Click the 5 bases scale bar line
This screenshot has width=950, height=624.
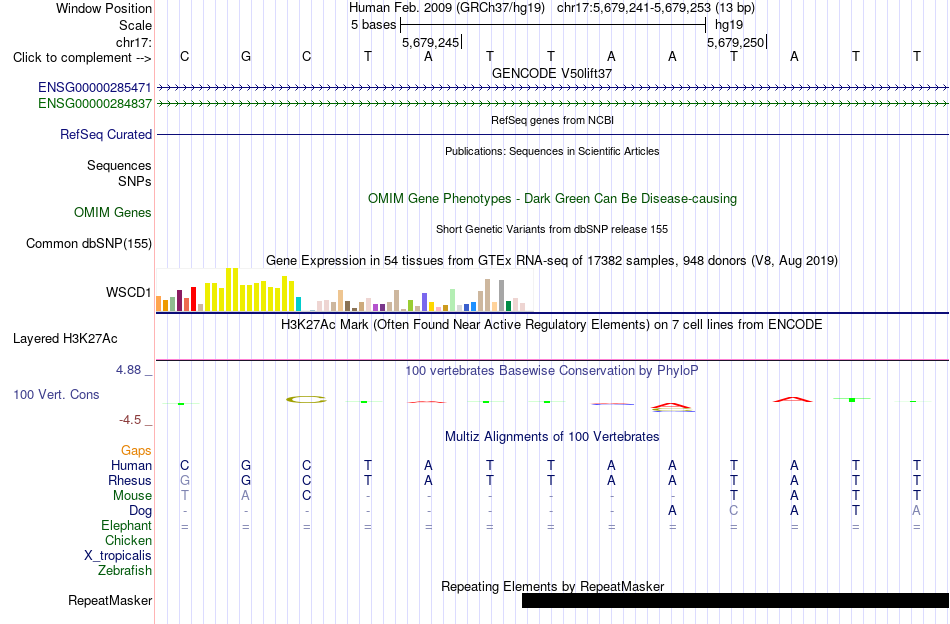point(553,25)
